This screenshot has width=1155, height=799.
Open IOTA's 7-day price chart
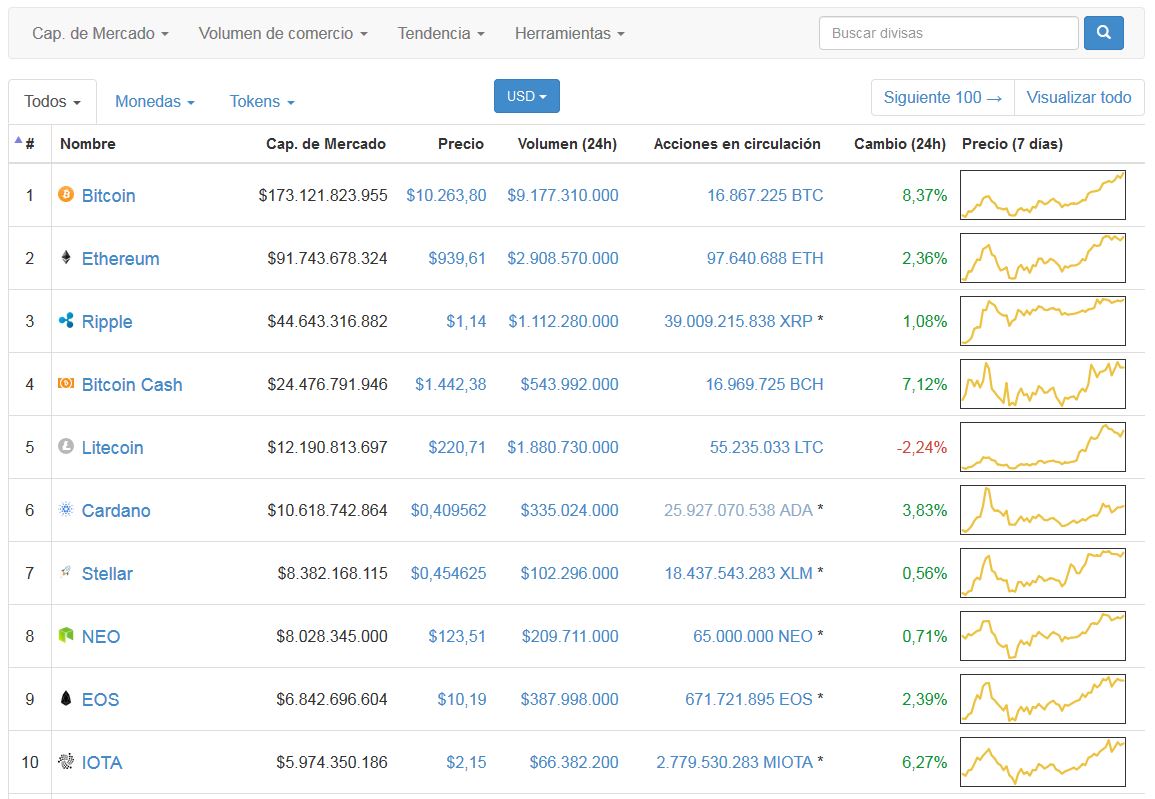coord(1043,761)
